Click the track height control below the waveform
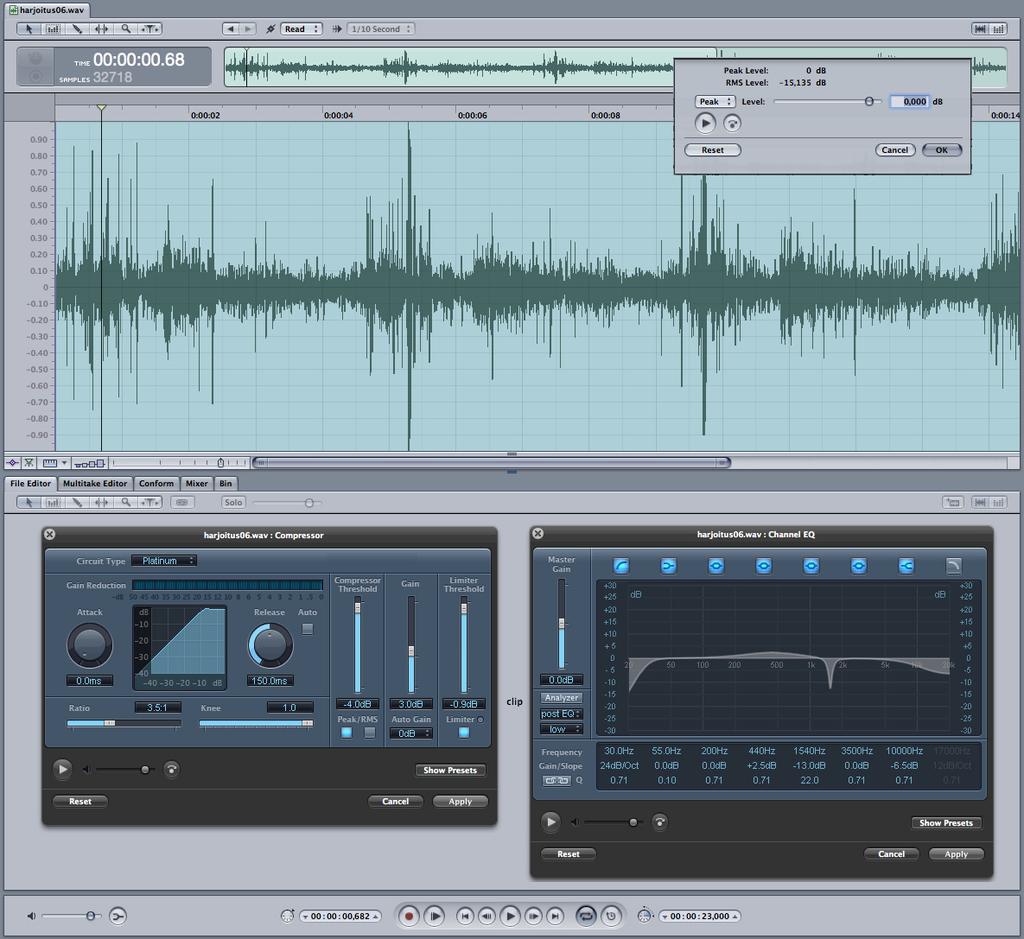 point(90,464)
